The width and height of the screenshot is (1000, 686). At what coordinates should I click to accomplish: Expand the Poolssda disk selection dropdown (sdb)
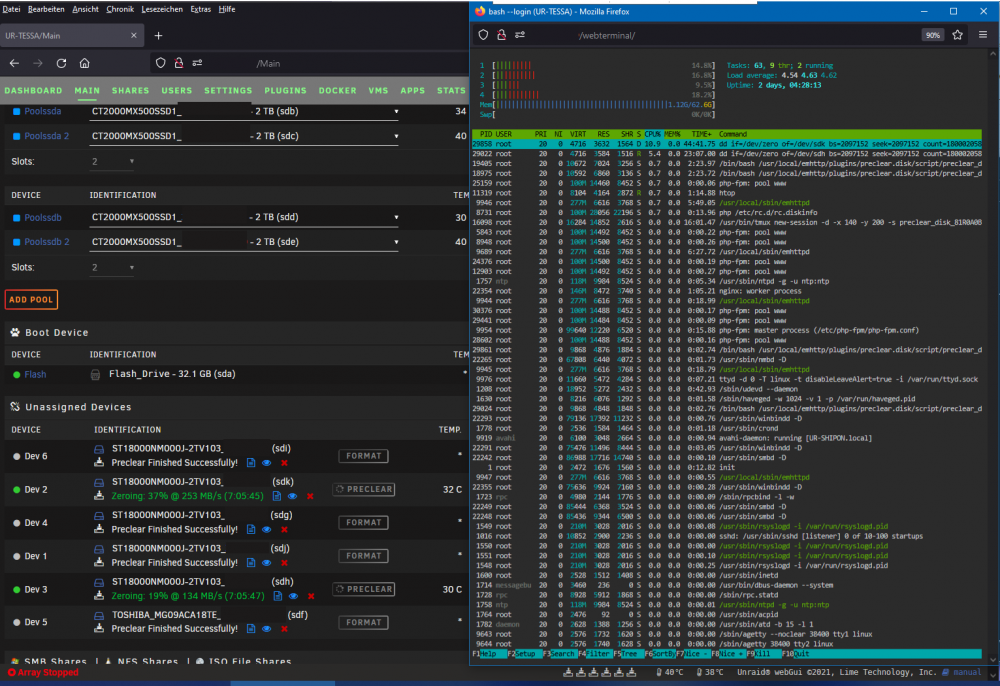(244, 111)
